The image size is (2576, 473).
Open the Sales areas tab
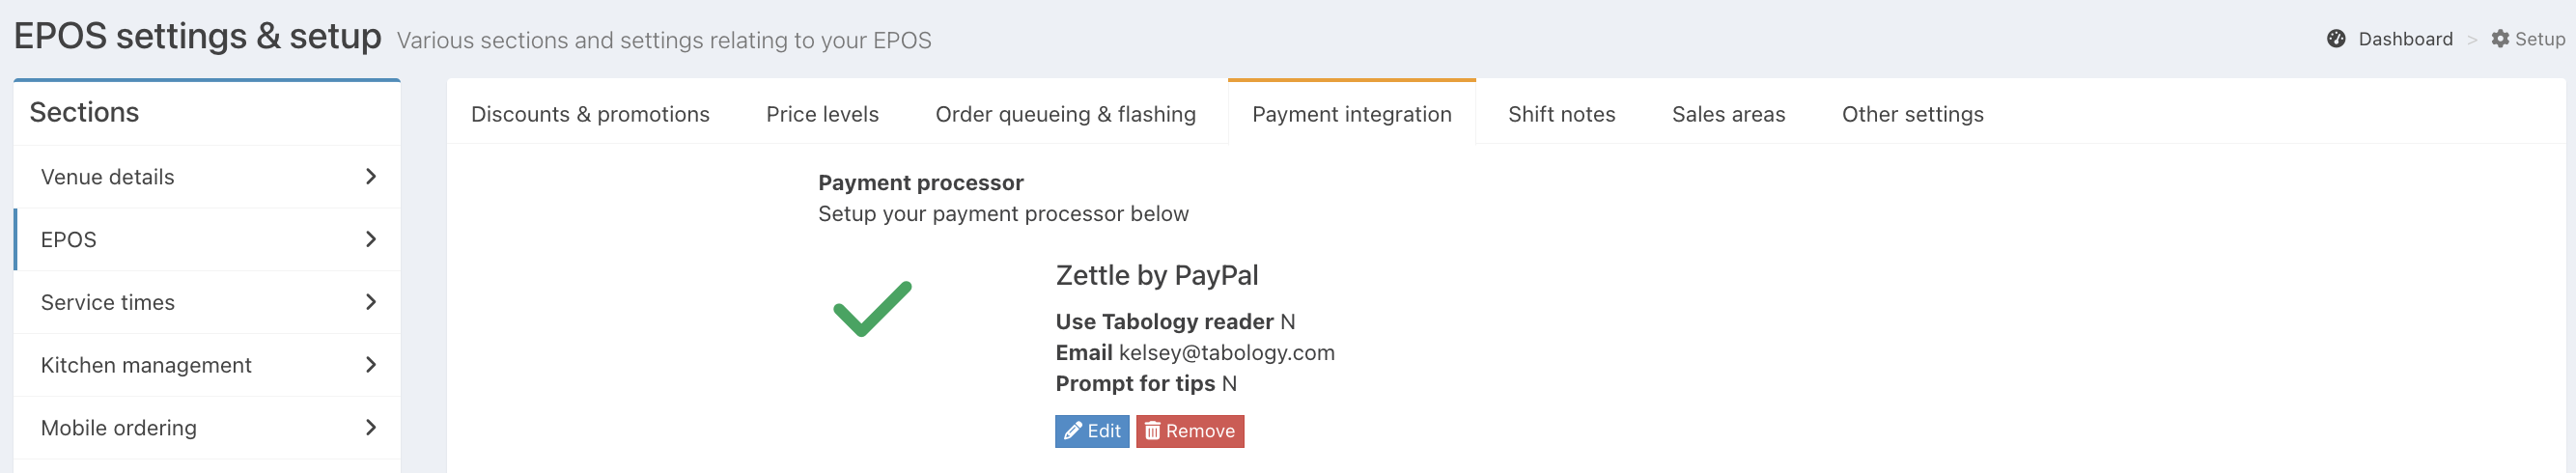(x=1728, y=114)
